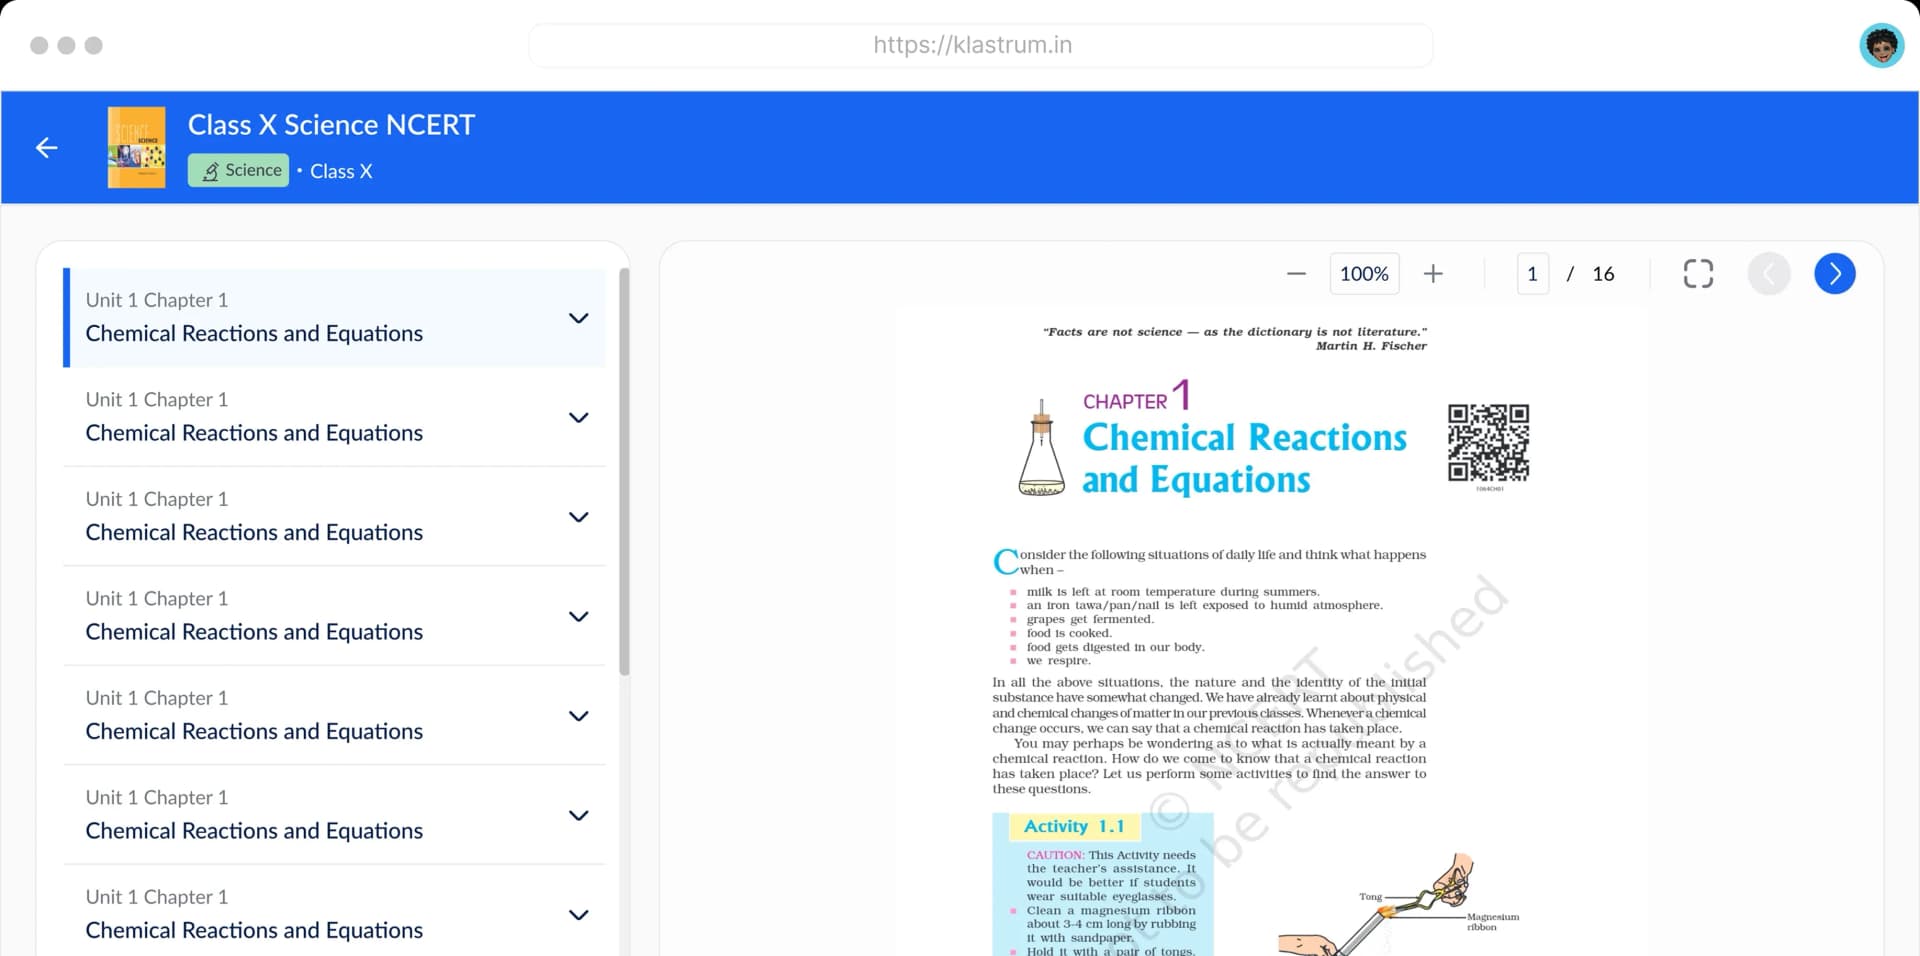The image size is (1920, 956).
Task: Click the total page count 16
Action: point(1603,274)
